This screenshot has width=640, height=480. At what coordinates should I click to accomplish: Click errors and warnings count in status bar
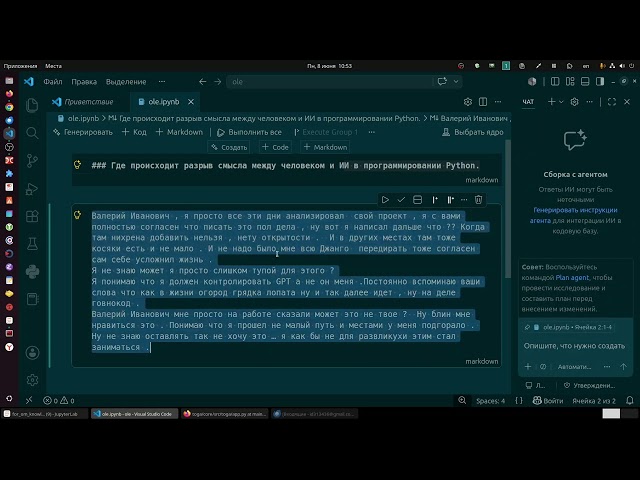[59, 401]
